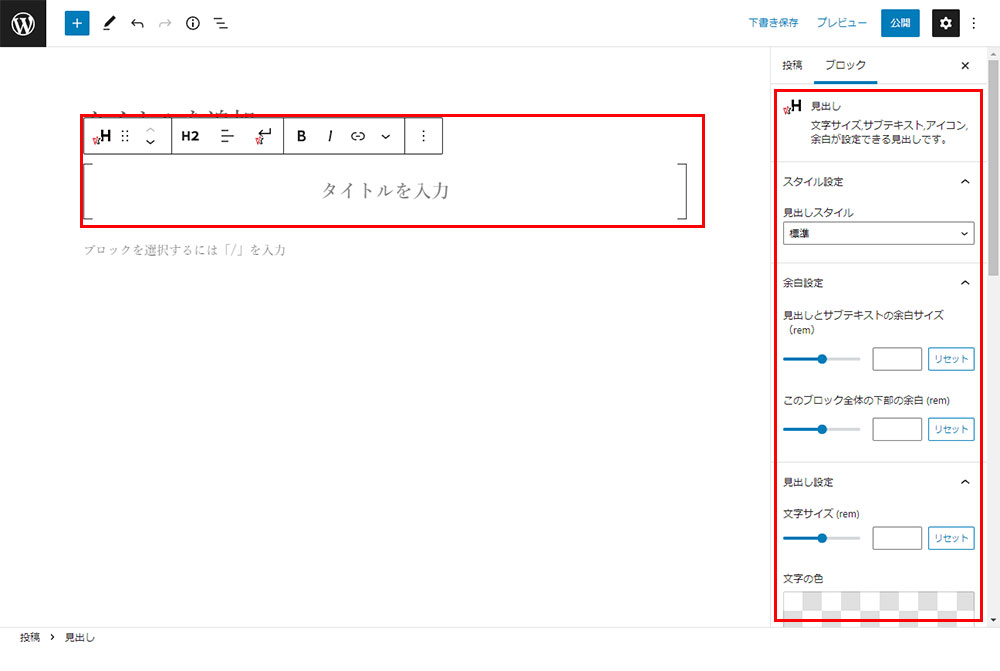
Task: Toggle the settings gear sidebar icon
Action: [946, 23]
